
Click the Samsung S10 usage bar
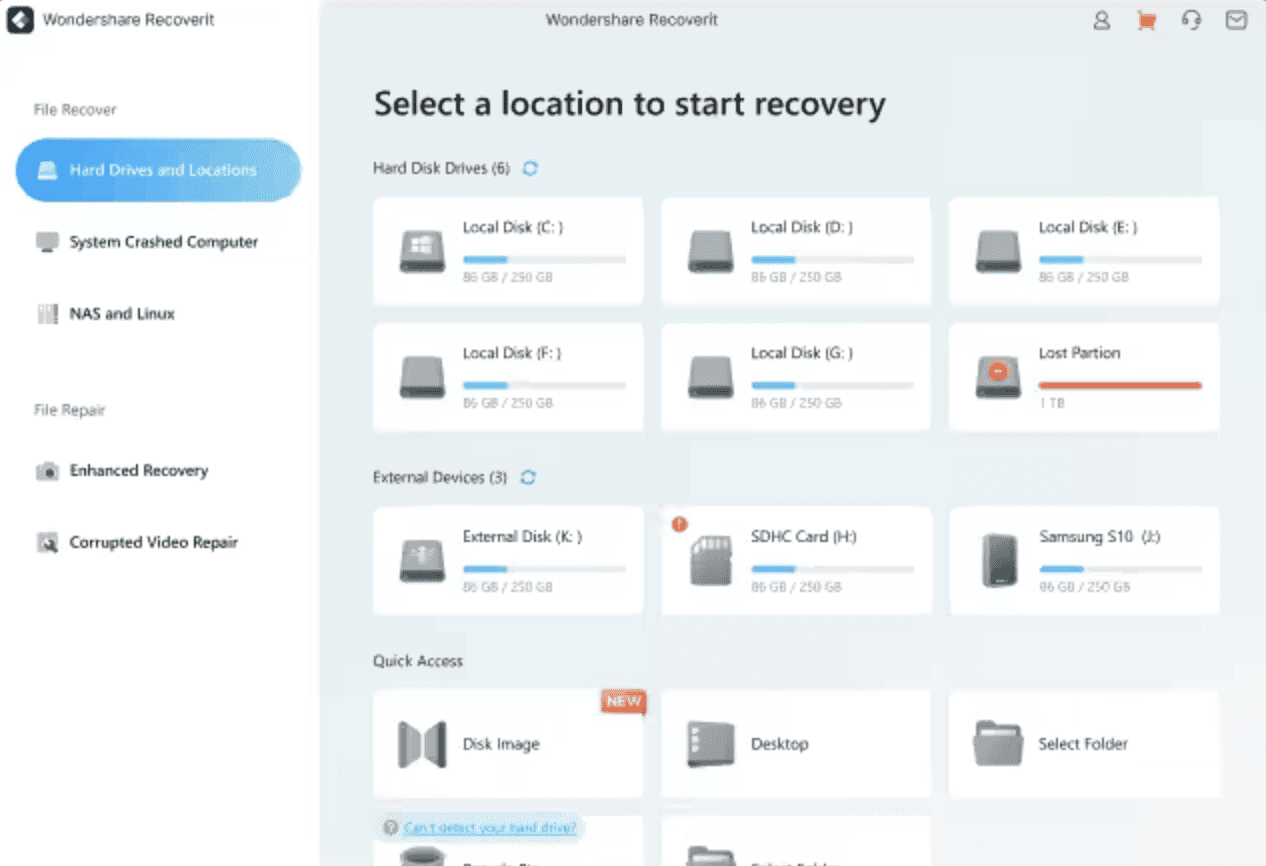(x=1120, y=569)
